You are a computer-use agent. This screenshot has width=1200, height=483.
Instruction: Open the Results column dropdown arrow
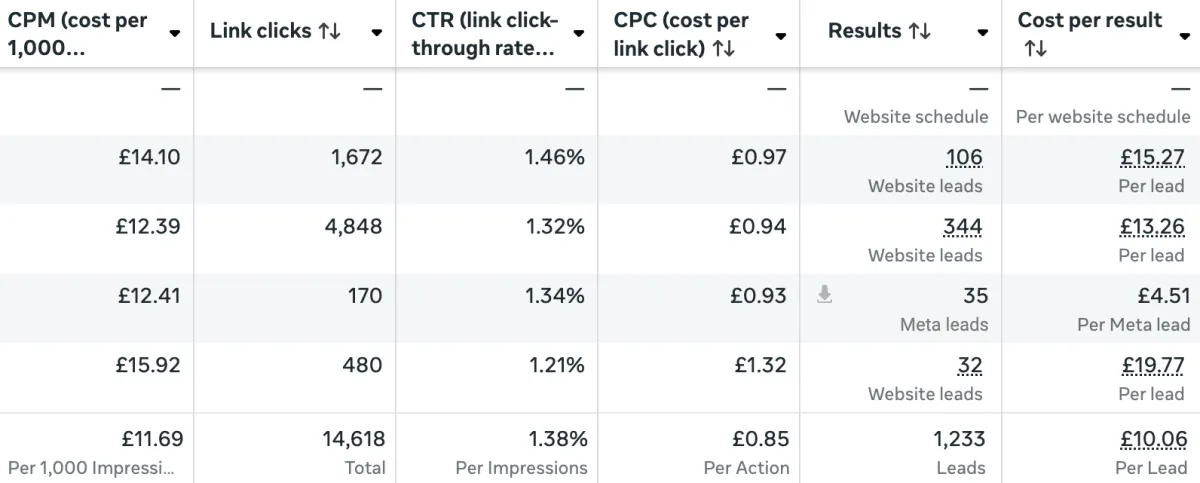click(983, 33)
